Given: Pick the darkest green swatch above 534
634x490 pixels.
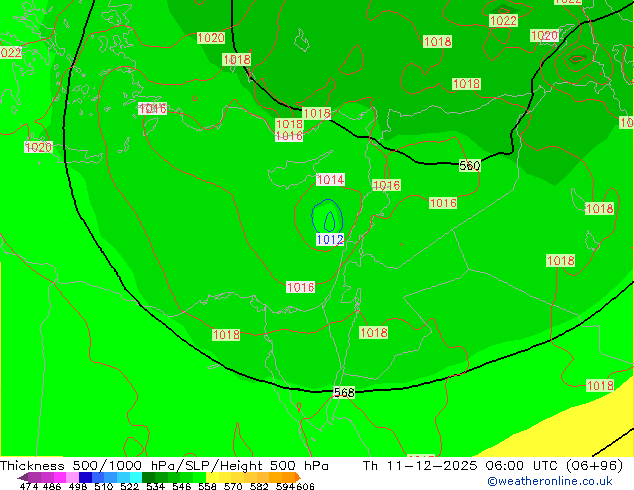Looking at the screenshot, I should pyautogui.click(x=148, y=477).
